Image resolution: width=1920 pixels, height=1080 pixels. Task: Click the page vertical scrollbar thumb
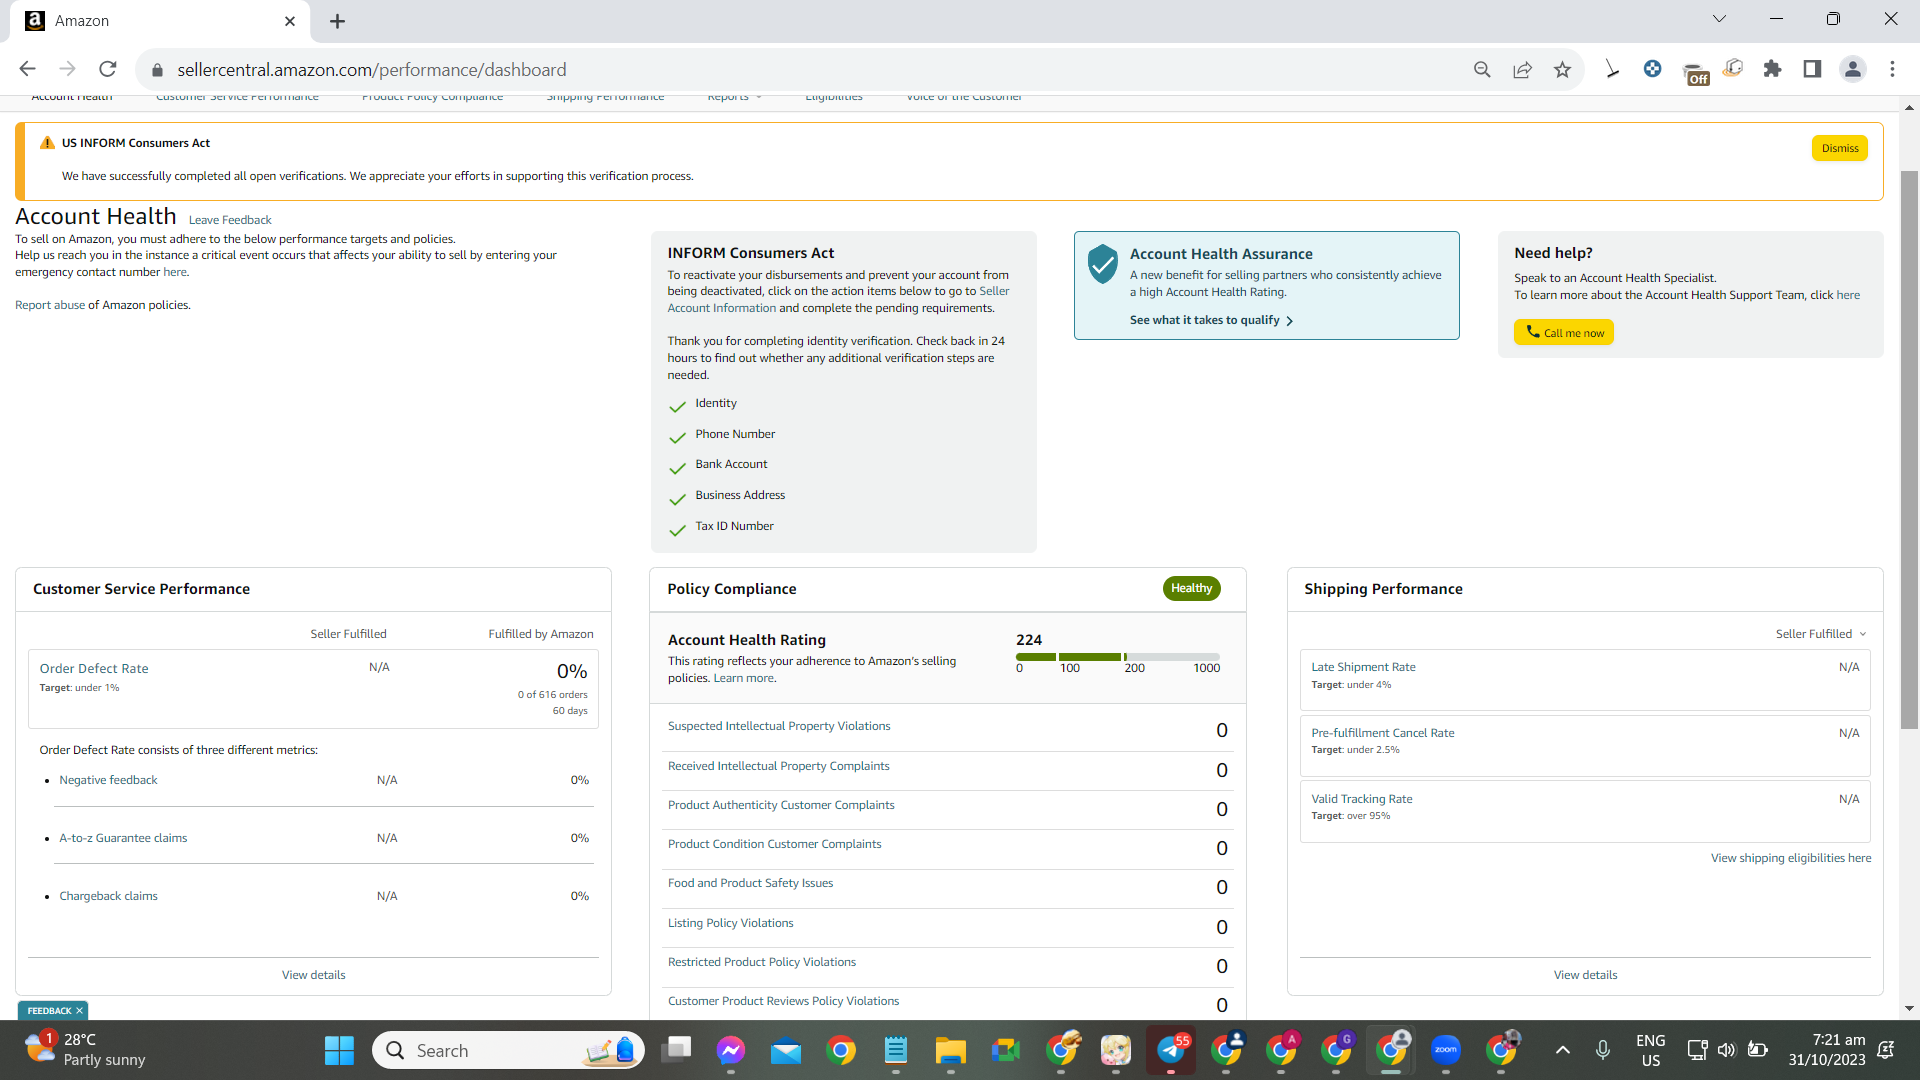point(1909,450)
